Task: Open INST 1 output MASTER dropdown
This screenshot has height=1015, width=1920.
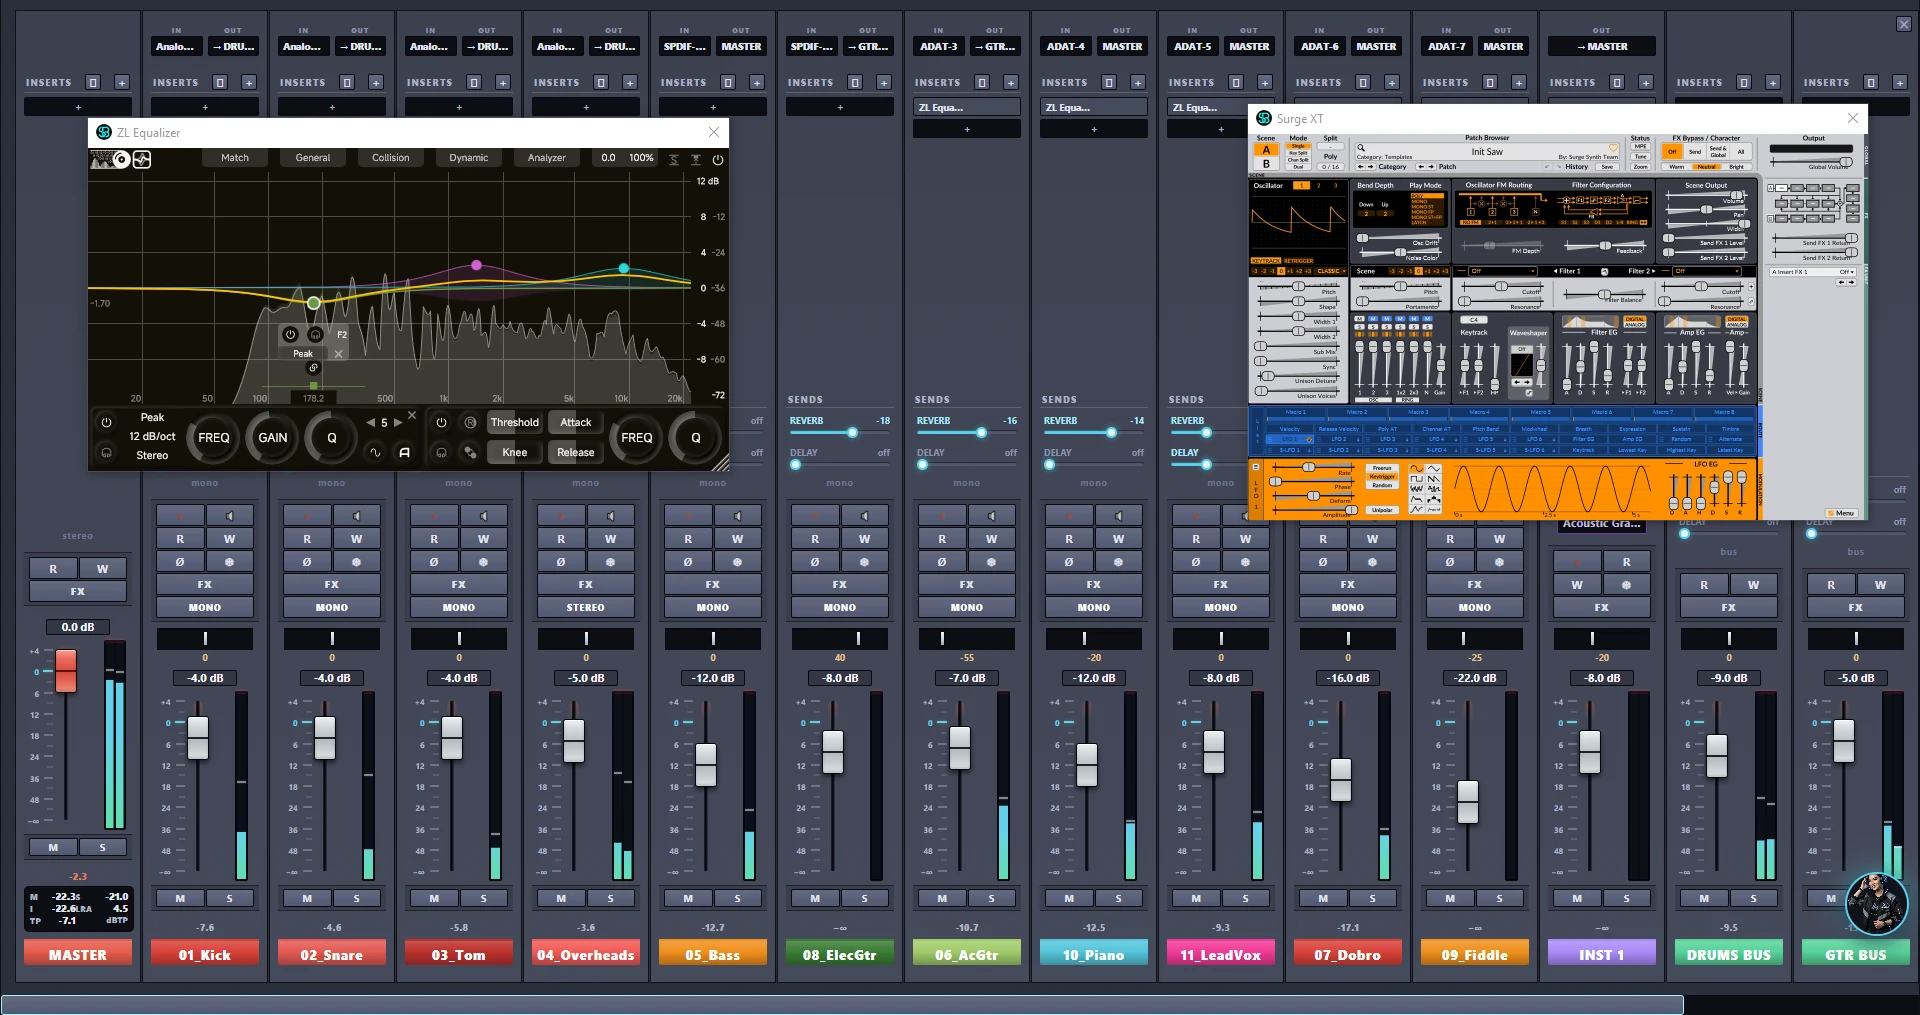Action: click(x=1601, y=46)
